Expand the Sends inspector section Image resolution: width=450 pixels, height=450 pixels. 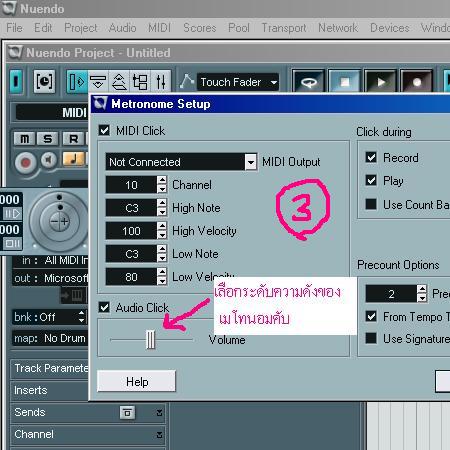tap(159, 413)
